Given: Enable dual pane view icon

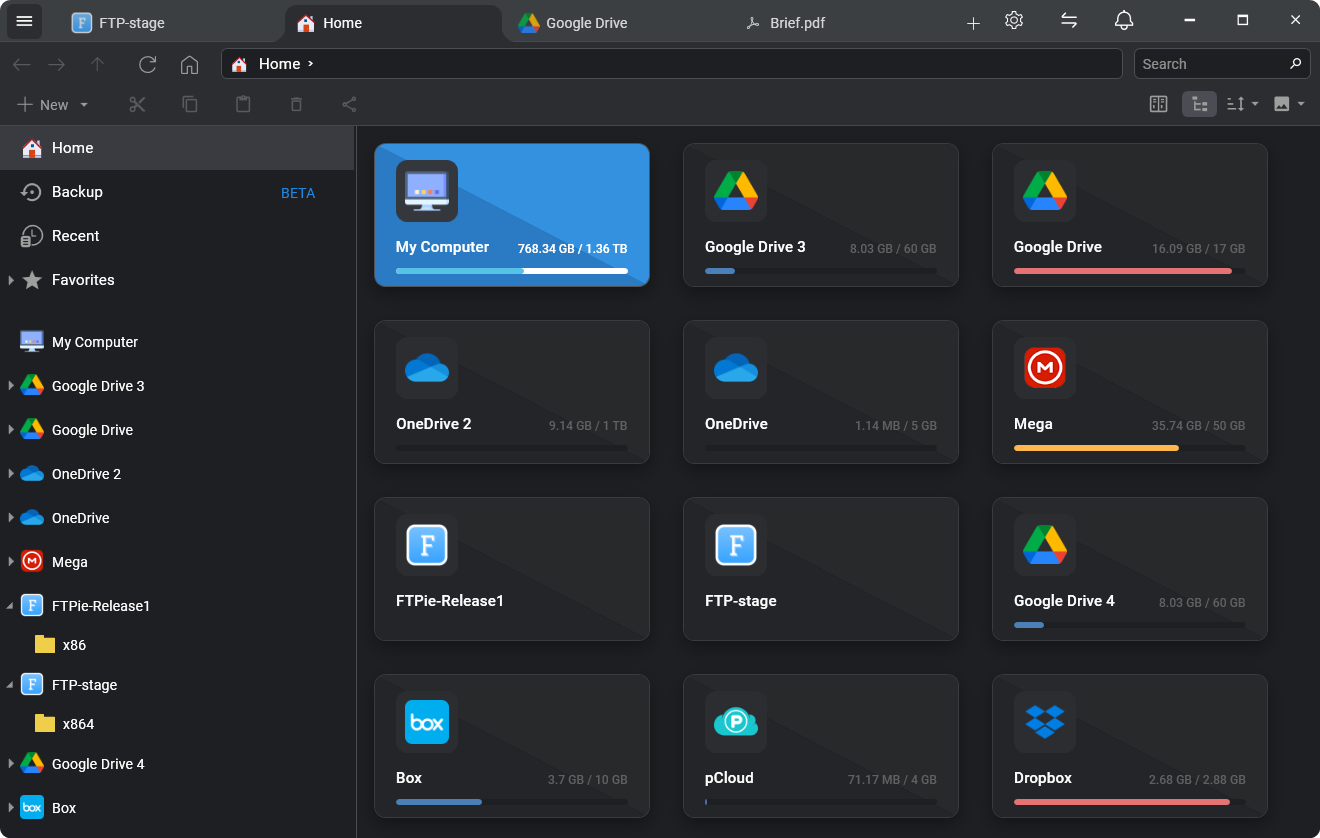Looking at the screenshot, I should [1158, 103].
